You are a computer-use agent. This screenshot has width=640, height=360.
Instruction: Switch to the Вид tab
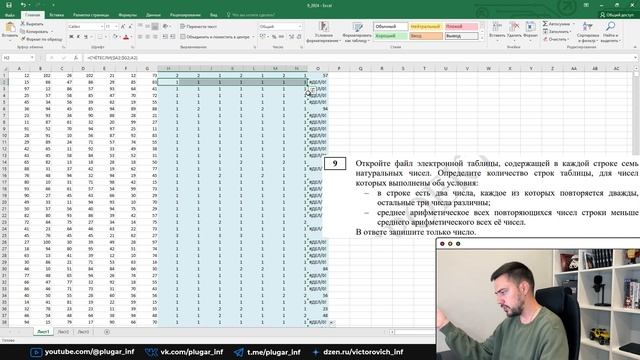[213, 15]
